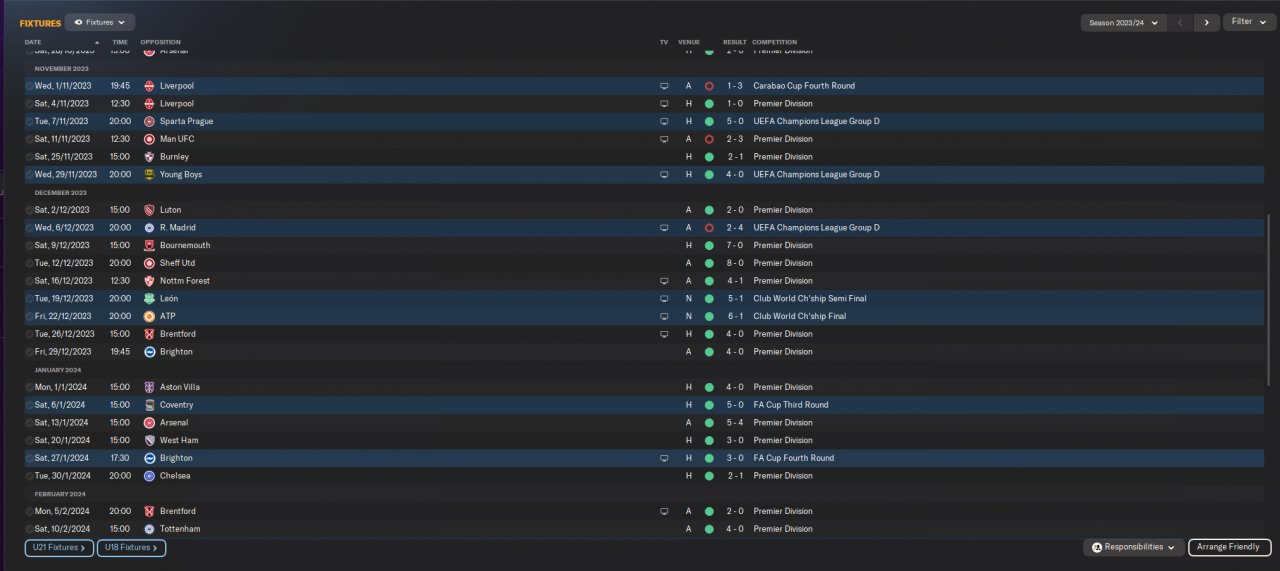Click the Arrange Friendly button
The image size is (1280, 571).
click(x=1229, y=548)
